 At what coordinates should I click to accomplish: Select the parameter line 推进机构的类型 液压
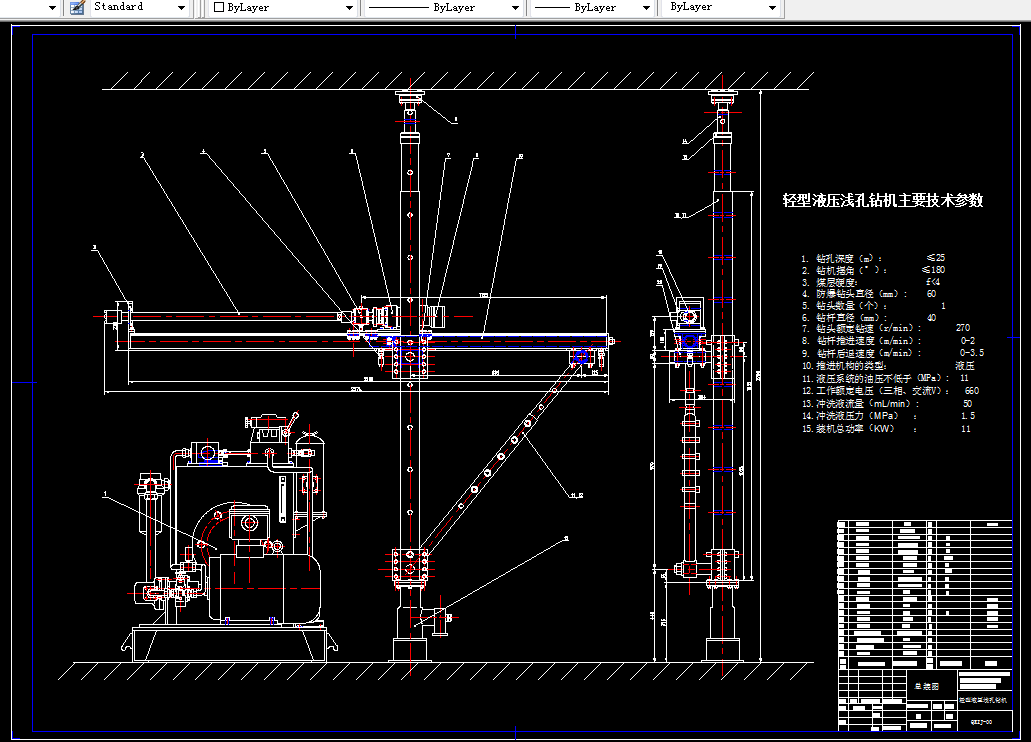click(888, 366)
